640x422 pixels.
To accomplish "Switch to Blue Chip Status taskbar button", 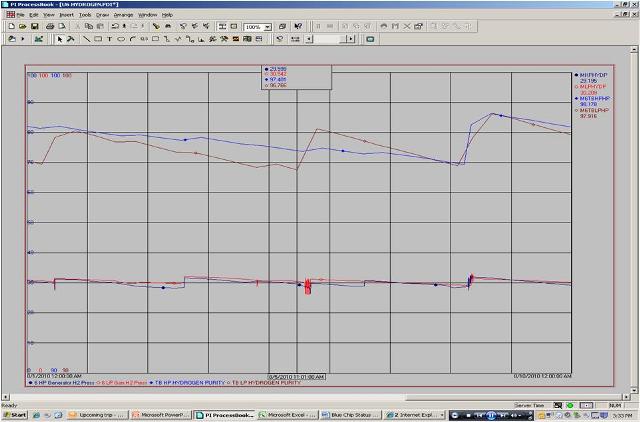I will (351, 415).
